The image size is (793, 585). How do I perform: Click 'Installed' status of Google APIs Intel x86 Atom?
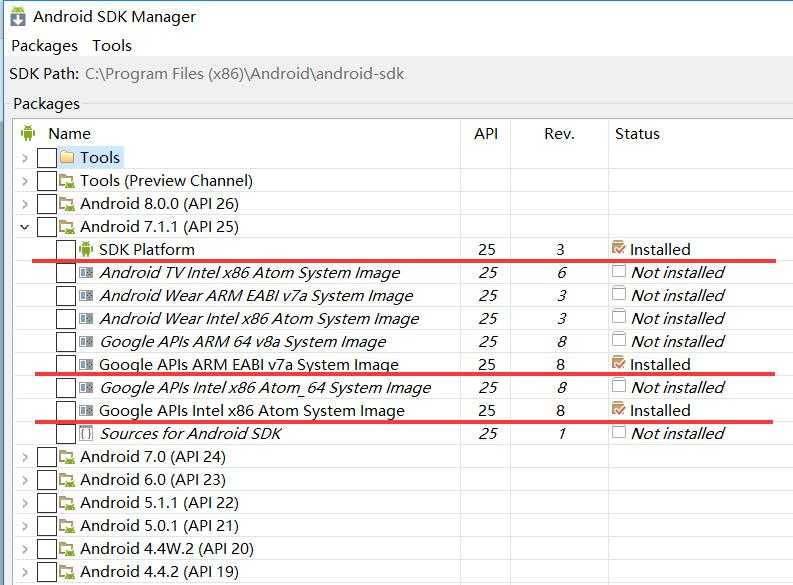(660, 411)
